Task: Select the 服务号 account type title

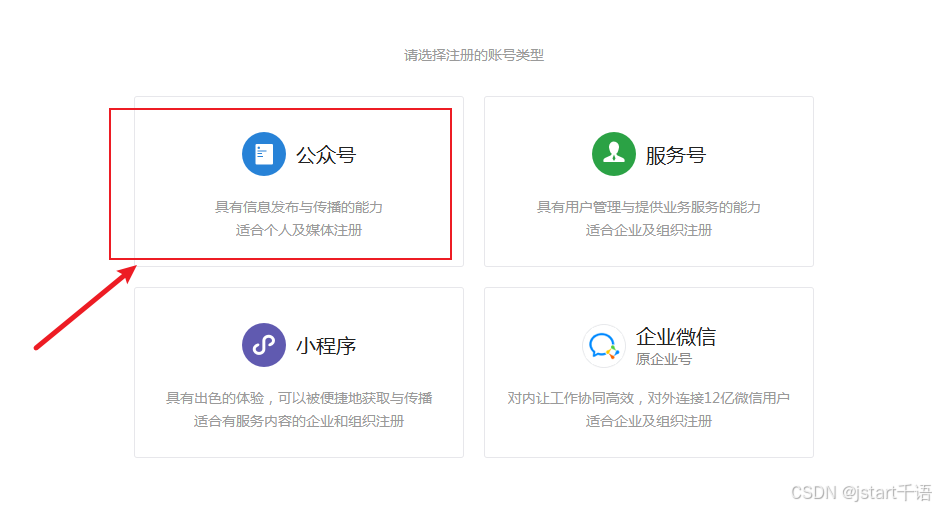Action: click(676, 155)
